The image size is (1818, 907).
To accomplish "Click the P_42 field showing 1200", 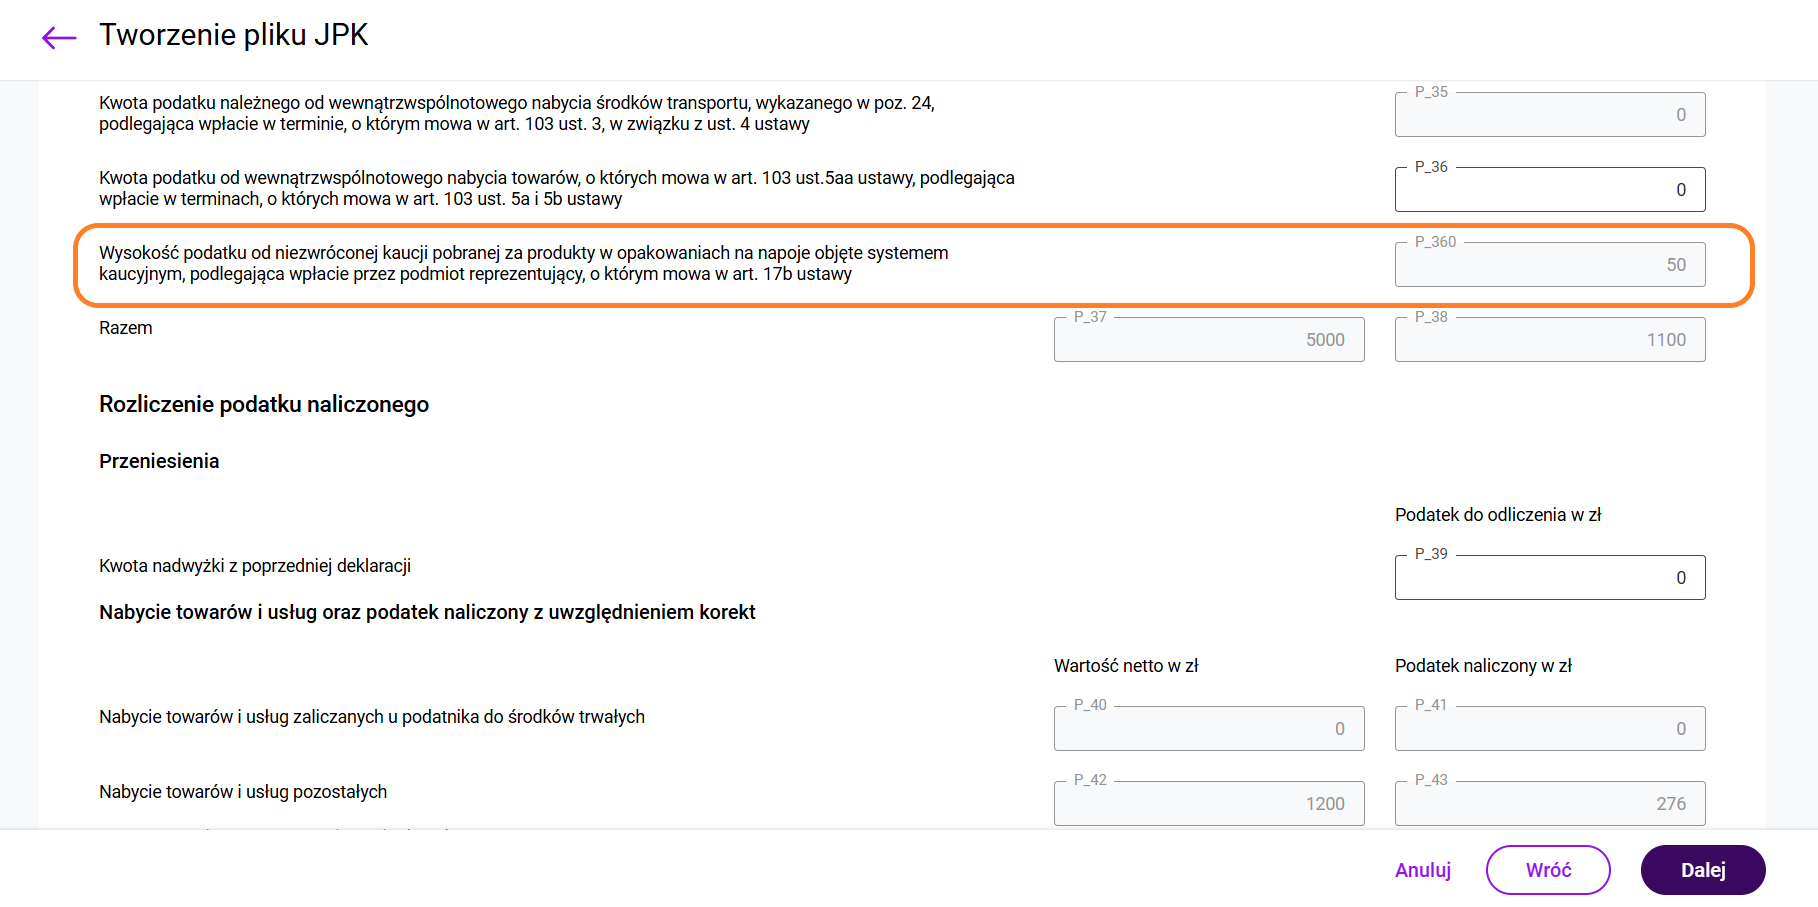I will click(x=1208, y=804).
